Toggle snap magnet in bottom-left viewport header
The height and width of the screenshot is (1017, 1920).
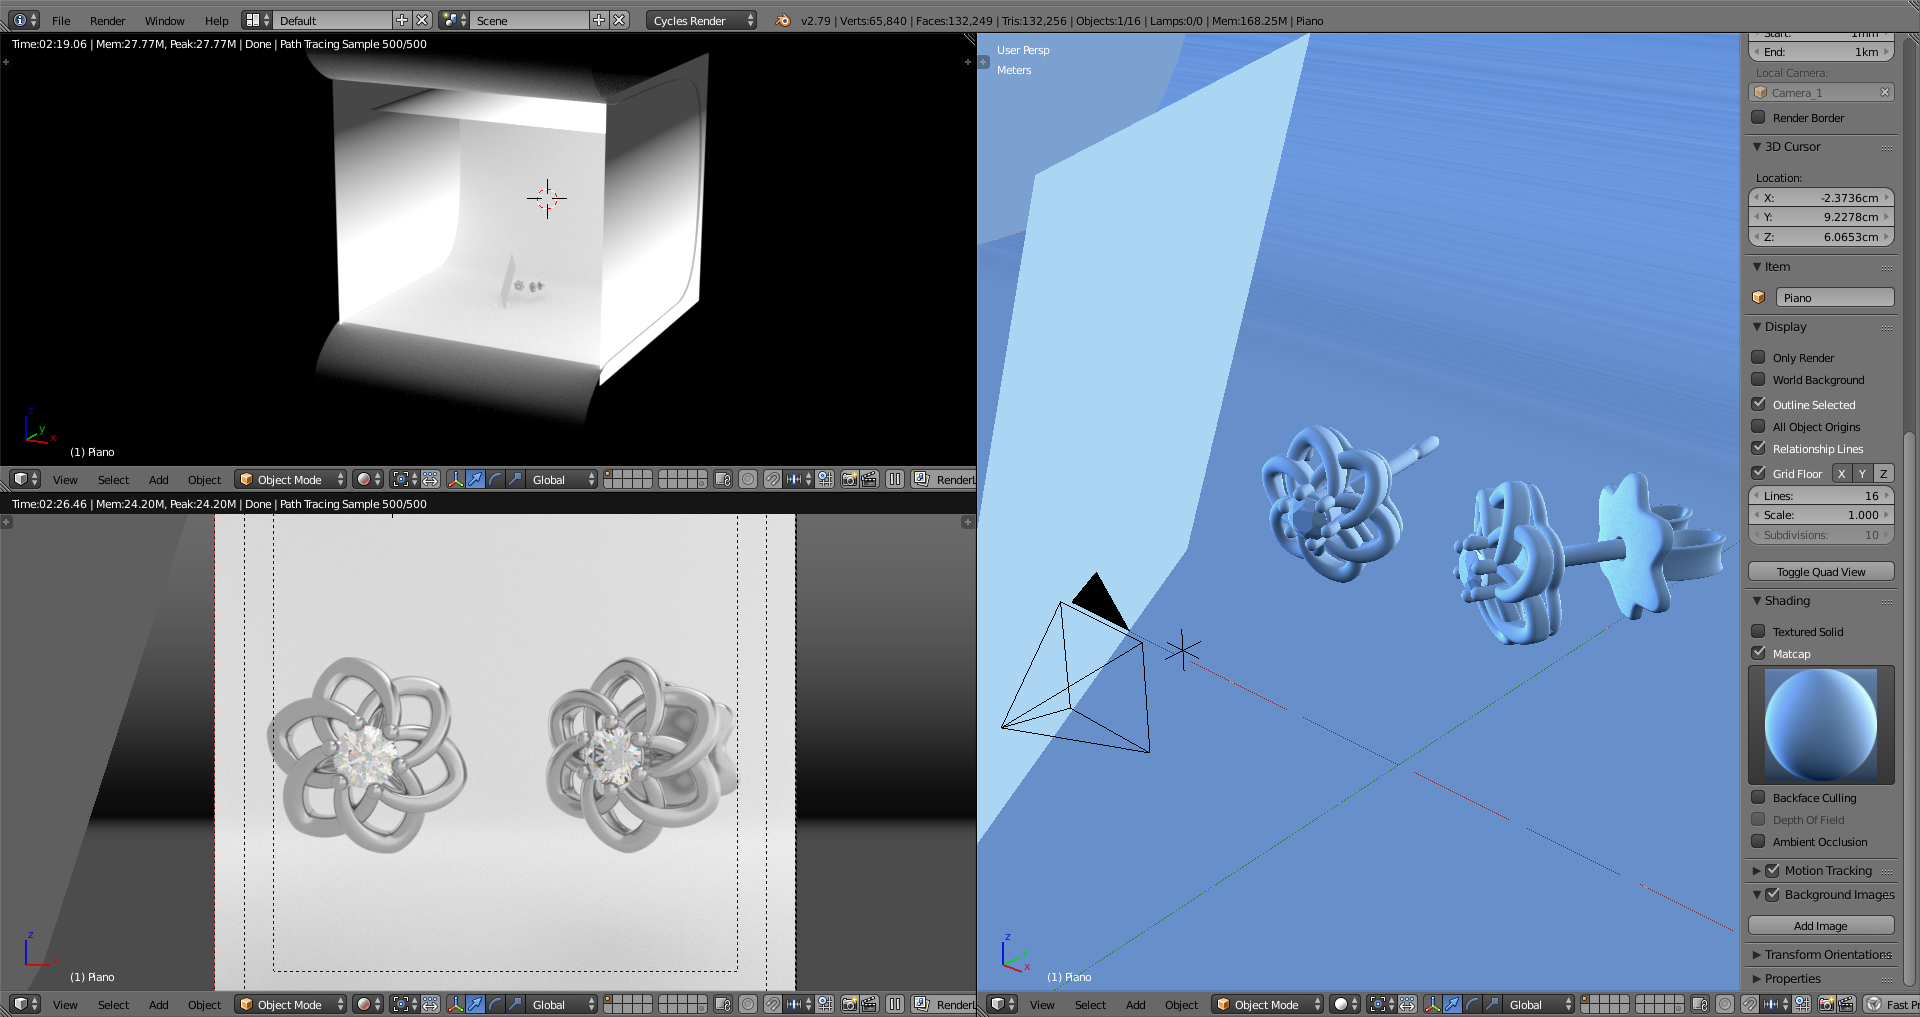pyautogui.click(x=772, y=1004)
